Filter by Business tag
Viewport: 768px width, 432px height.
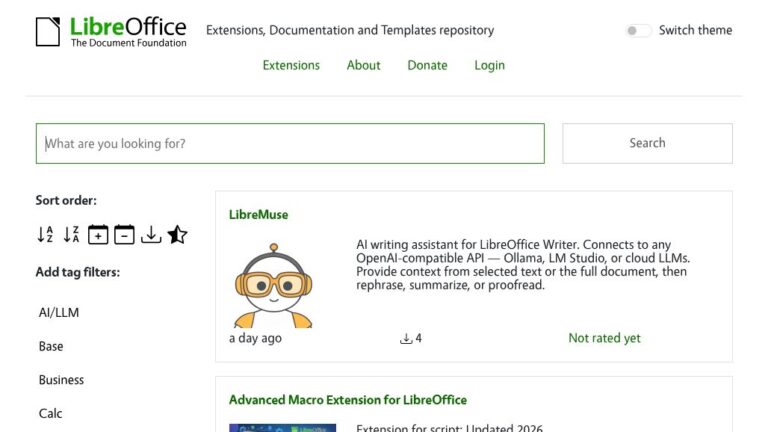pos(61,380)
